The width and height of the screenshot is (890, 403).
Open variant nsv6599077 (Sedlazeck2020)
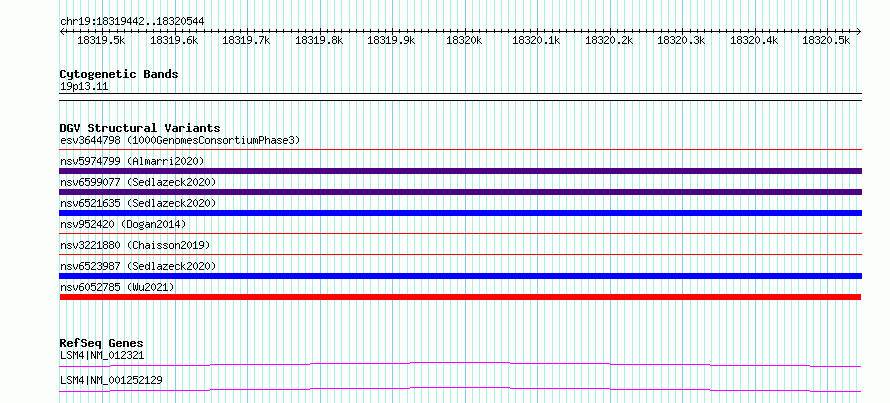(138, 182)
